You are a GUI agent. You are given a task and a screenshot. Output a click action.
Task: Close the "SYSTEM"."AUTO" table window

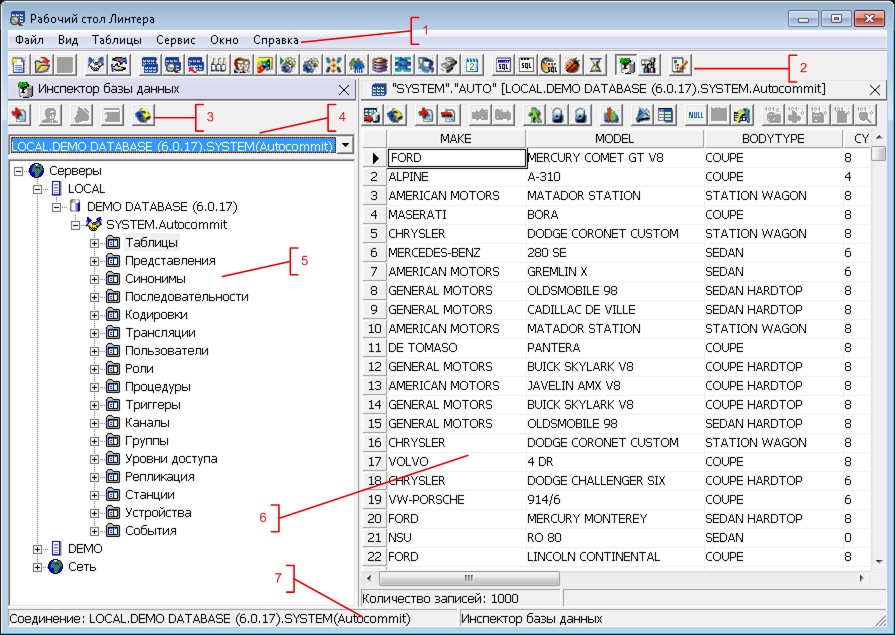[x=875, y=90]
